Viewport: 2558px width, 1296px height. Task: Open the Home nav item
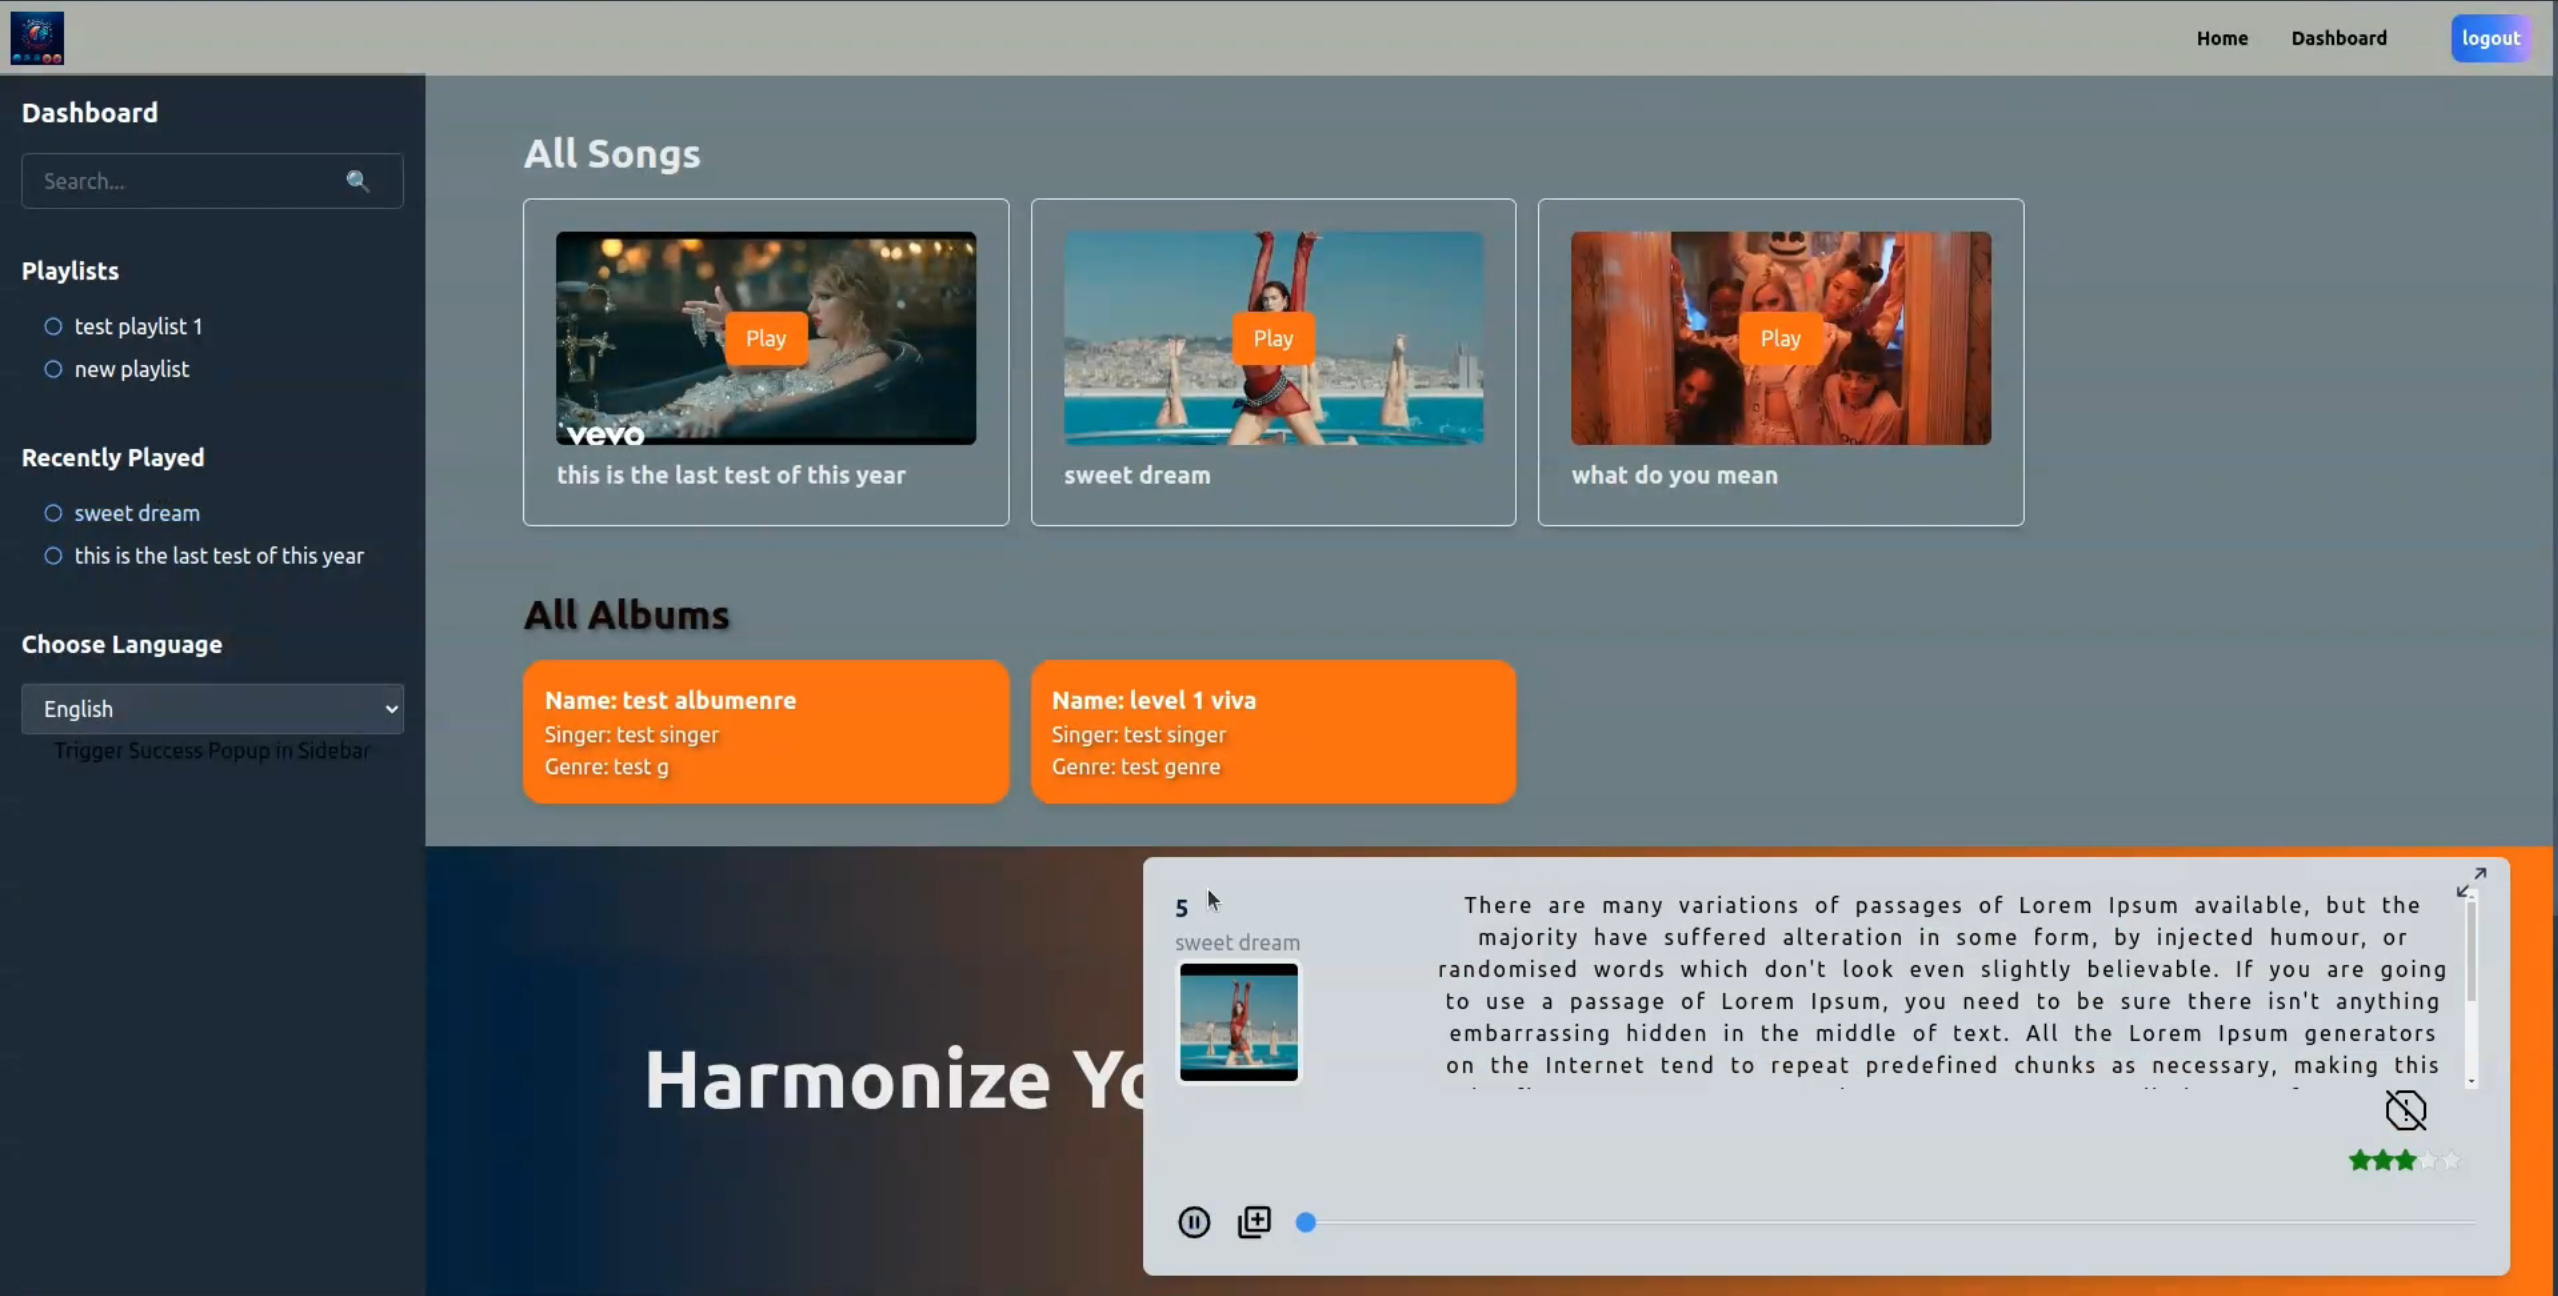(2221, 38)
